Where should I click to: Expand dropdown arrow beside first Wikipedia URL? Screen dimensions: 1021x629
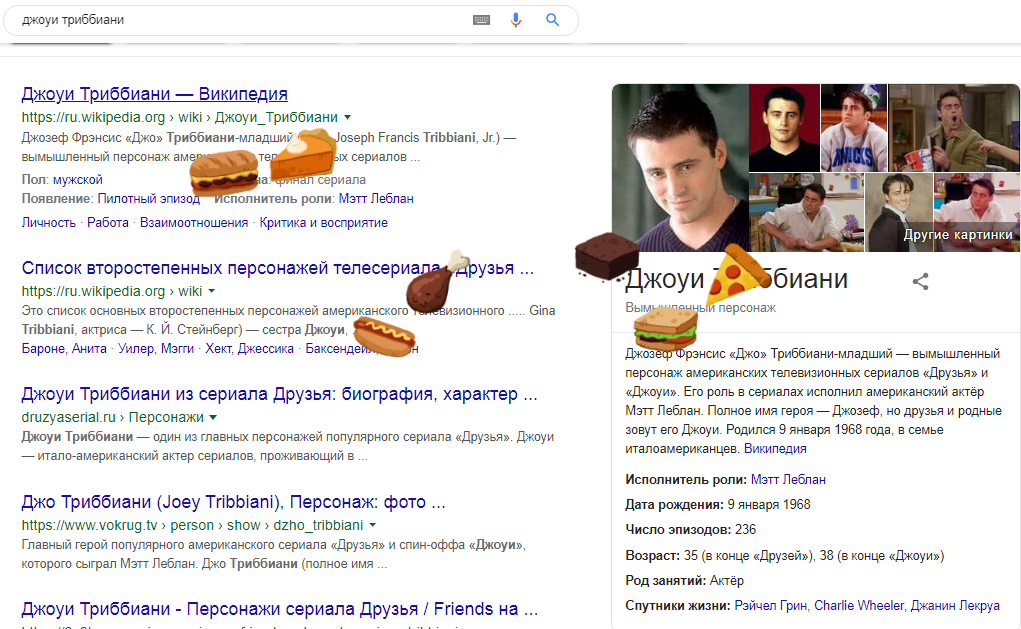coord(347,117)
